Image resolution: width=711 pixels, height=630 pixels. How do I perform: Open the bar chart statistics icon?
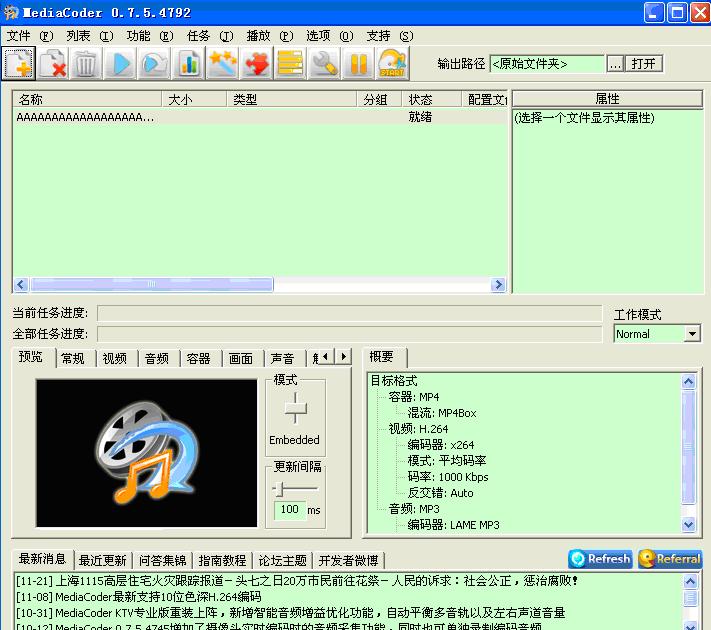coord(189,63)
